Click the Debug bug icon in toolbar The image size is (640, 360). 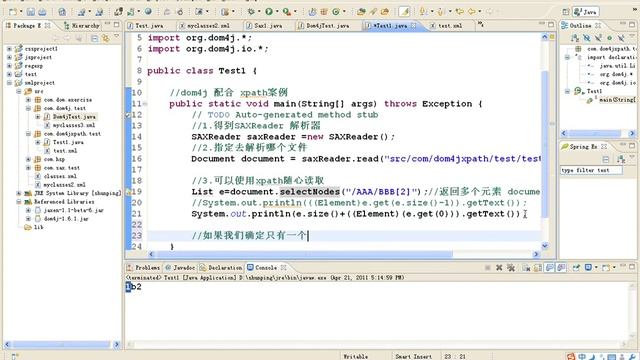click(x=251, y=12)
